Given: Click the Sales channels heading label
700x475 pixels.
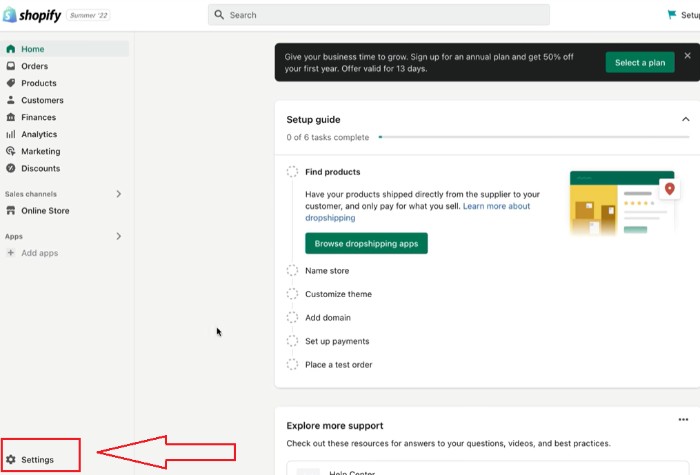Looking at the screenshot, I should pos(31,194).
